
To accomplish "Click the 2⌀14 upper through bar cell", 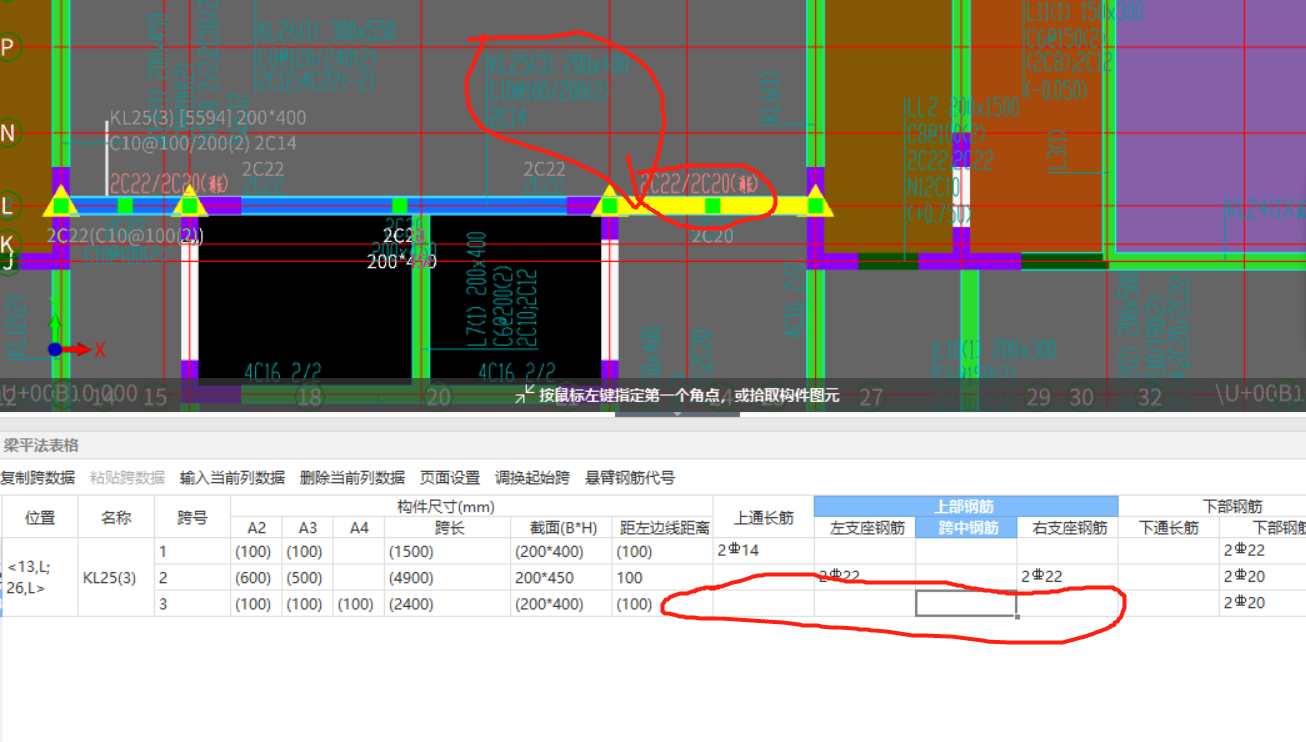I will click(764, 551).
